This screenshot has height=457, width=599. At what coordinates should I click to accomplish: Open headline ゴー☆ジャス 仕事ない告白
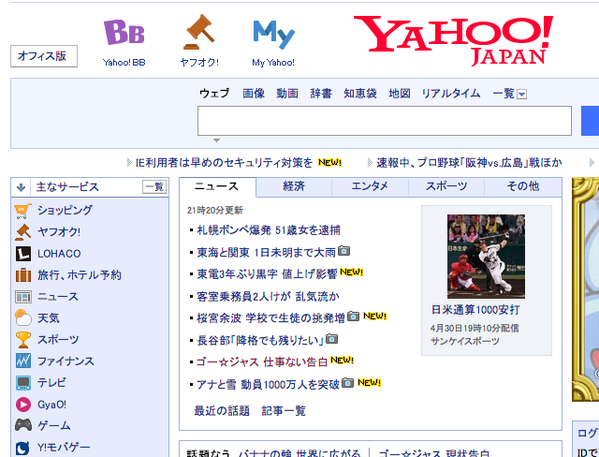pos(262,362)
